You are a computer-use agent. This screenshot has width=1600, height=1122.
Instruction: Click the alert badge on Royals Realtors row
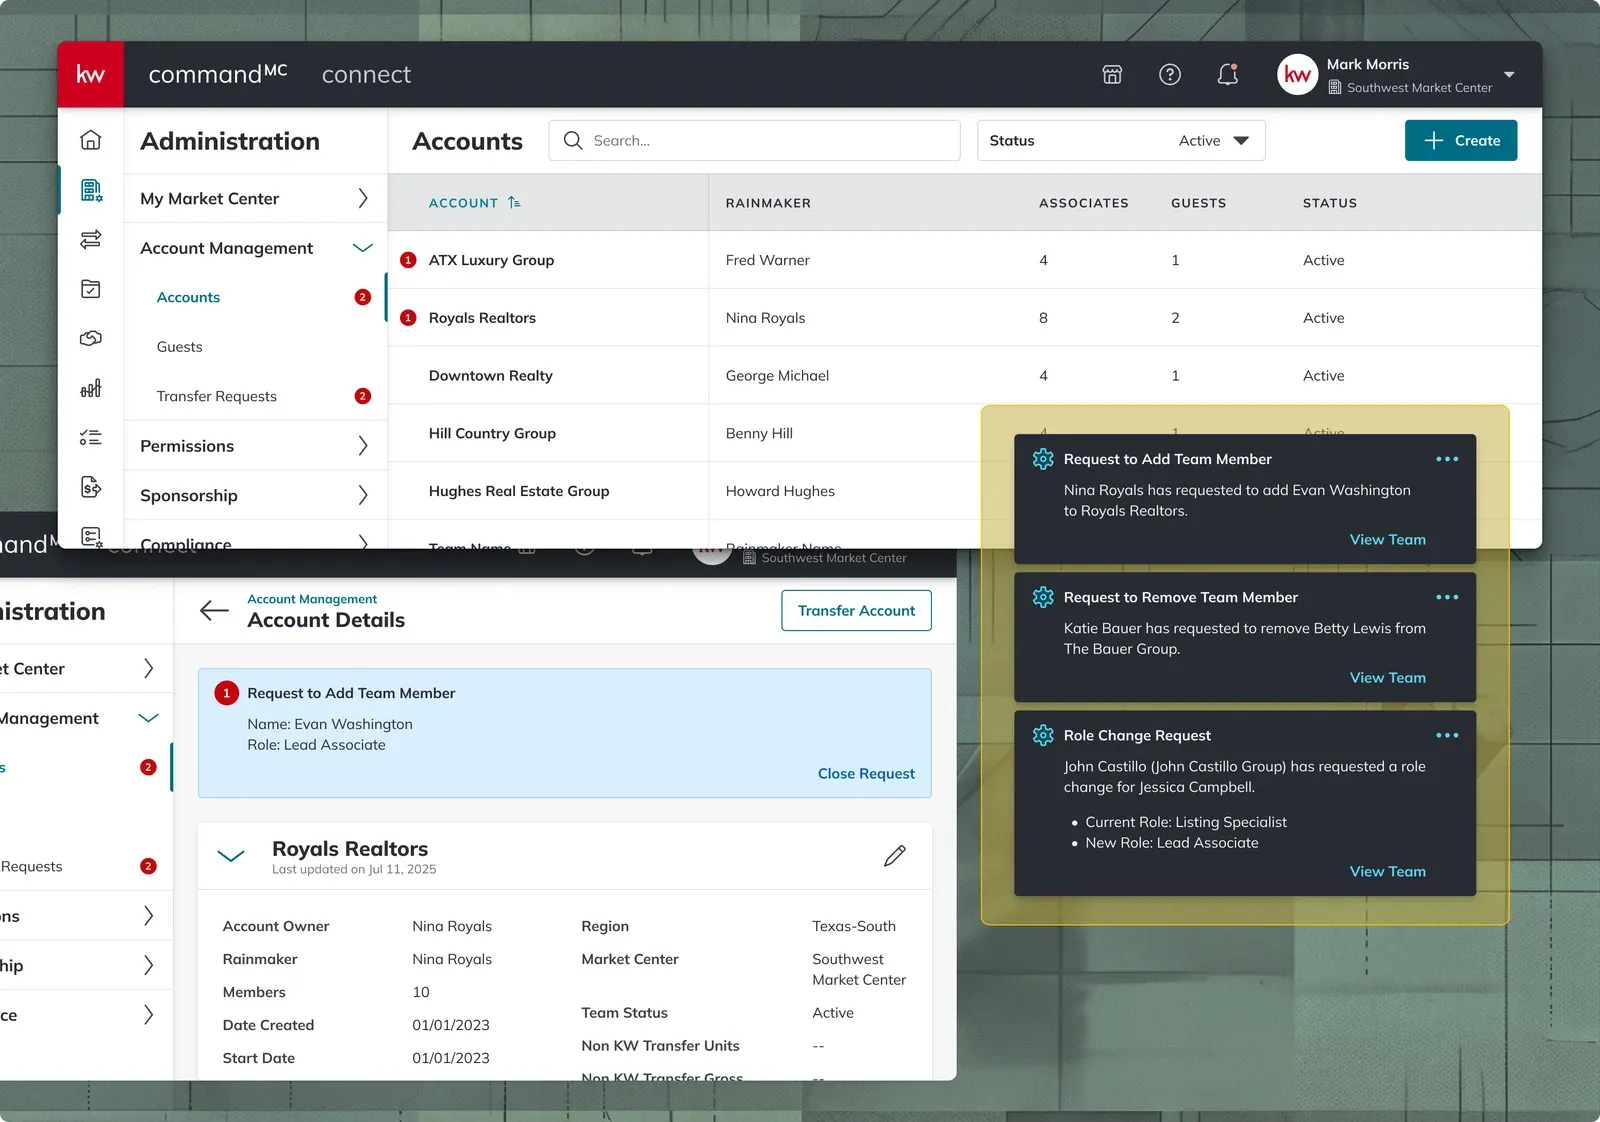point(408,318)
